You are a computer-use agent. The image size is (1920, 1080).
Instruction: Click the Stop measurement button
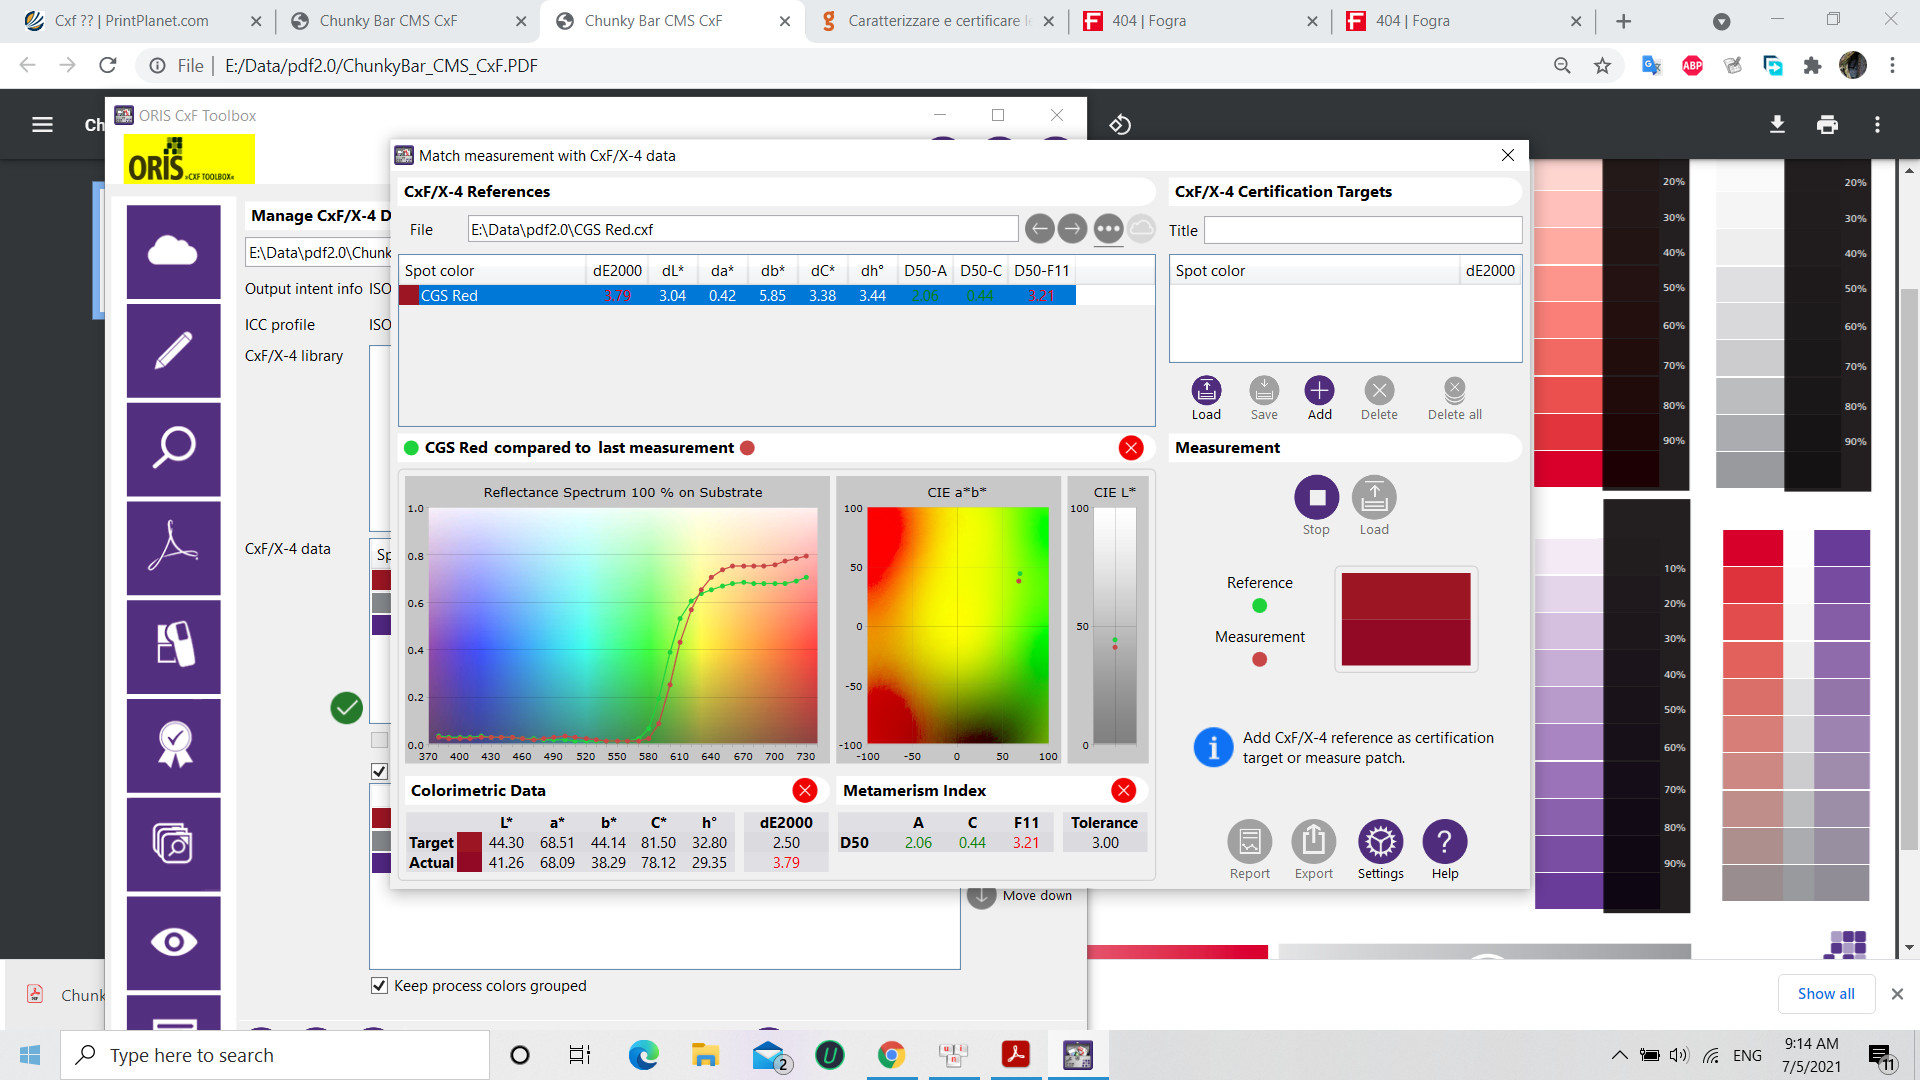coord(1316,497)
